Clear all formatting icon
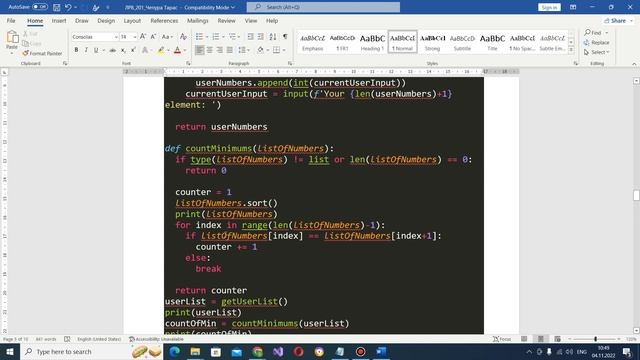Viewport: 640px width, 360px height. pos(183,37)
